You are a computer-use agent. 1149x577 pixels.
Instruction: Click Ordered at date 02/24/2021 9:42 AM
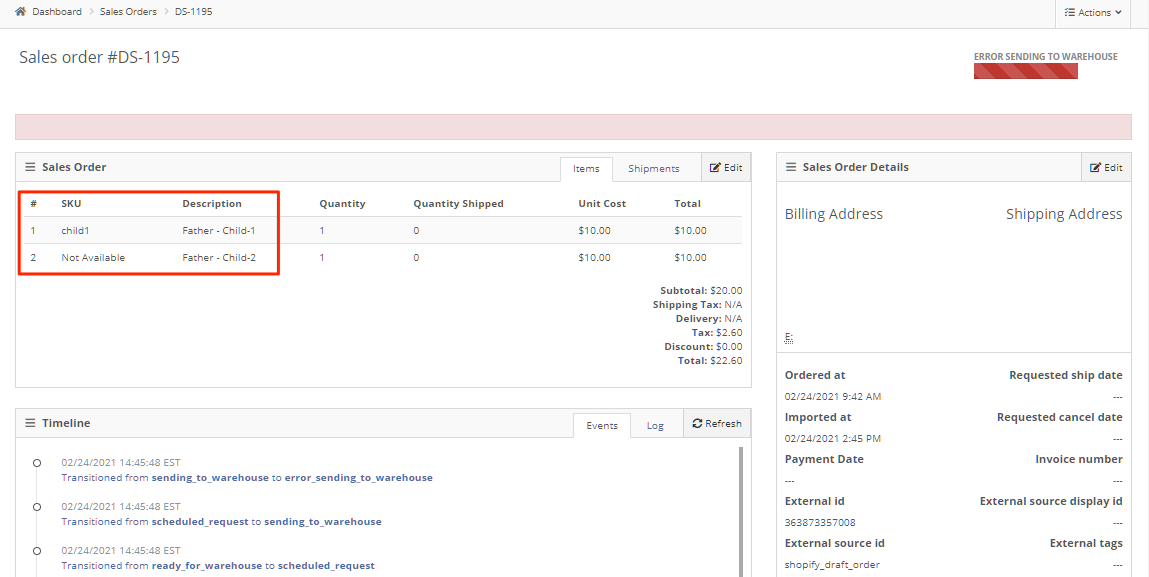click(832, 397)
